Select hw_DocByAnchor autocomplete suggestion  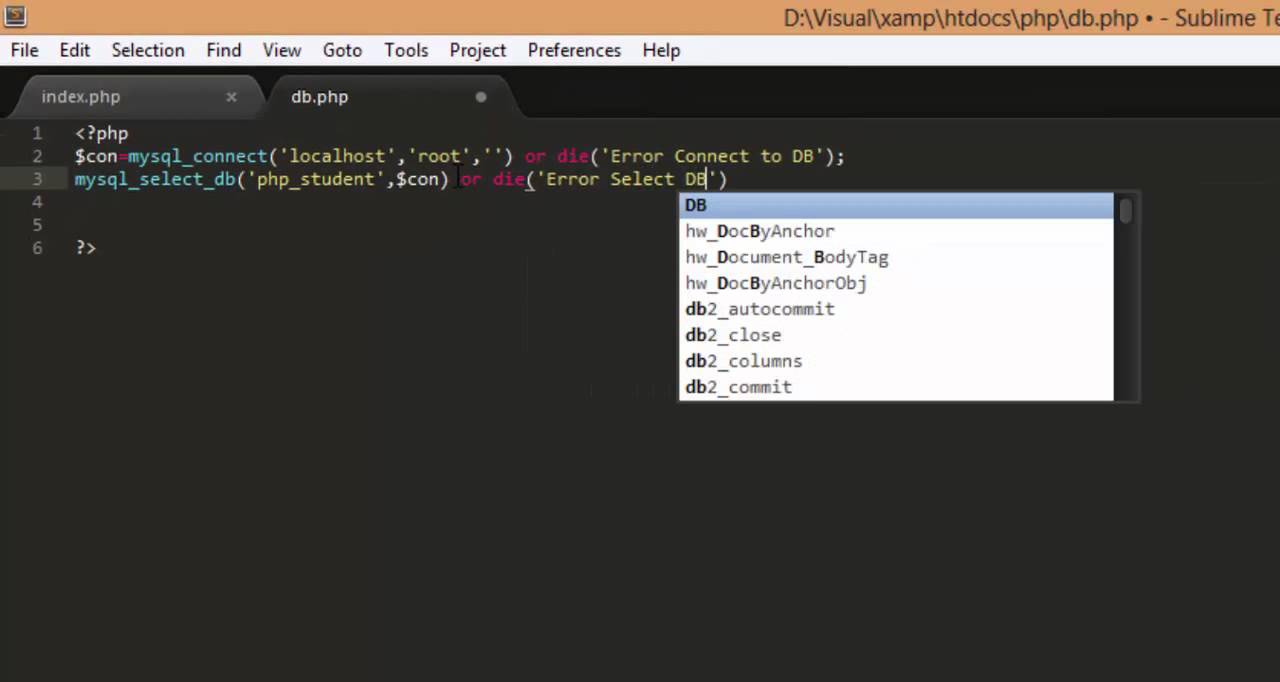(896, 231)
